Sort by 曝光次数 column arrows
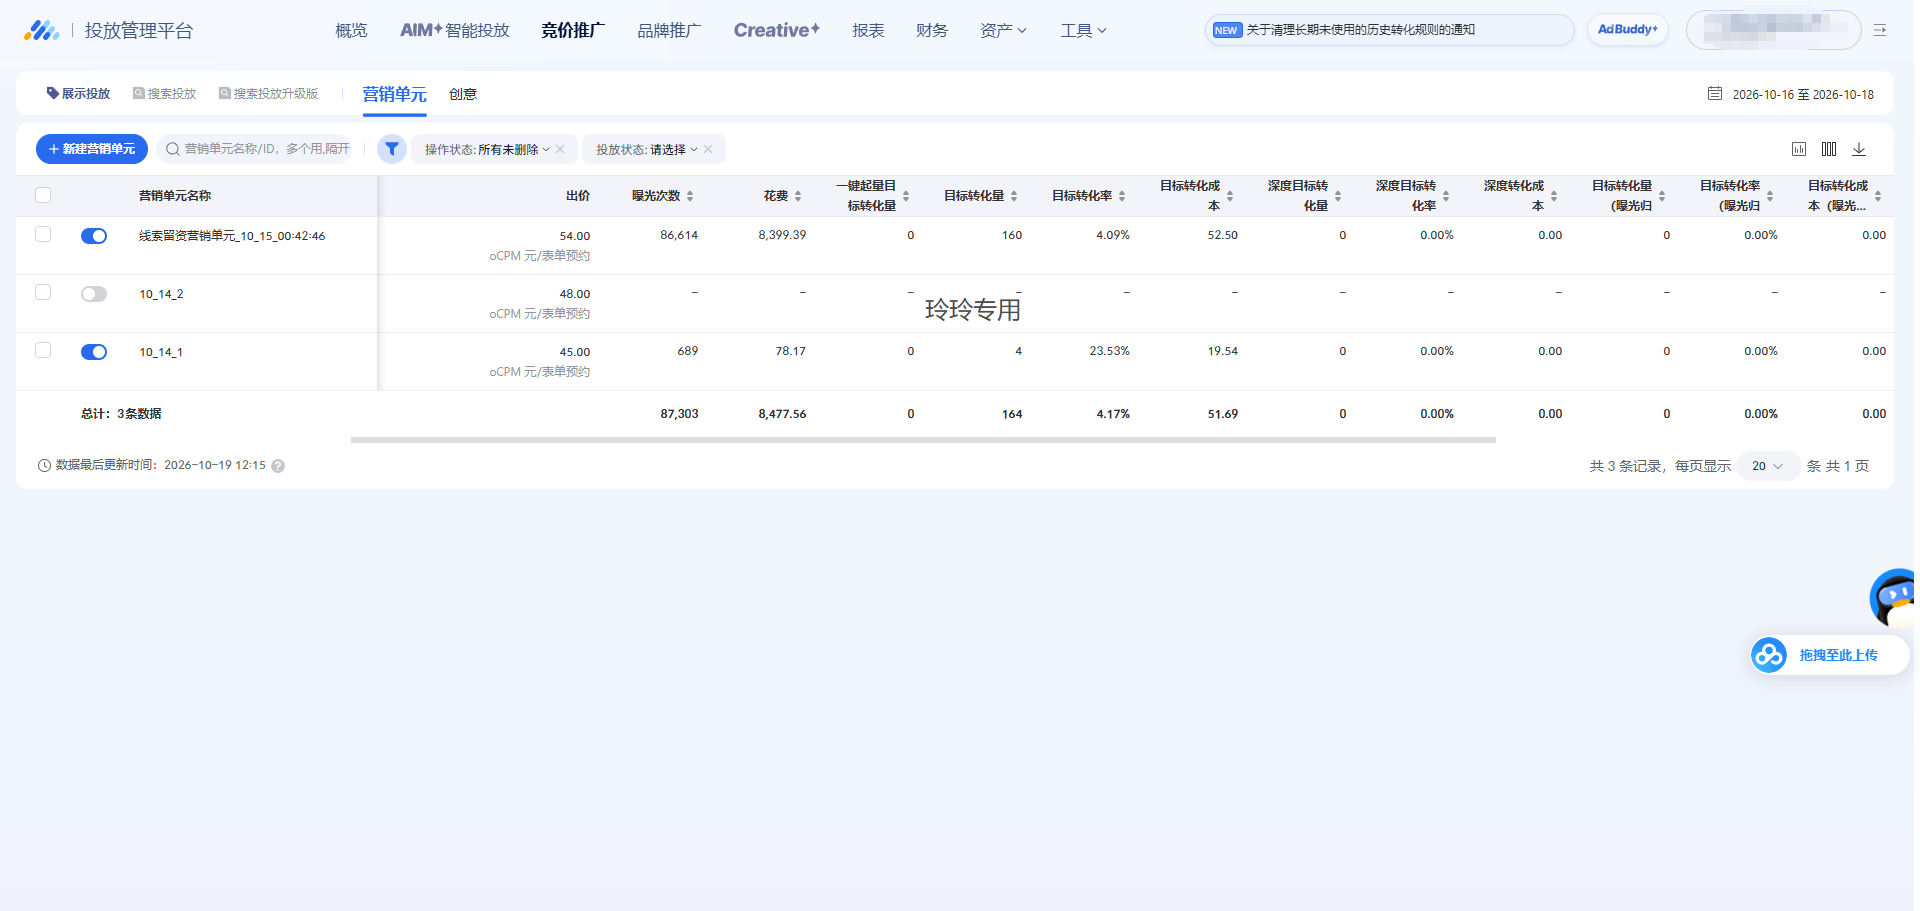This screenshot has width=1920, height=911. point(690,196)
